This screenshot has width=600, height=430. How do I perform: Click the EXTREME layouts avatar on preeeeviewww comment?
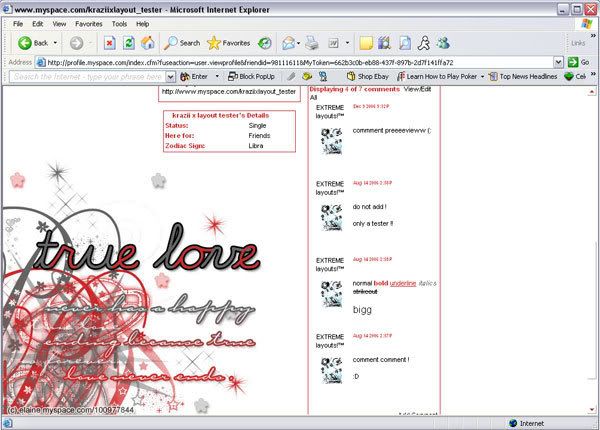tap(331, 141)
